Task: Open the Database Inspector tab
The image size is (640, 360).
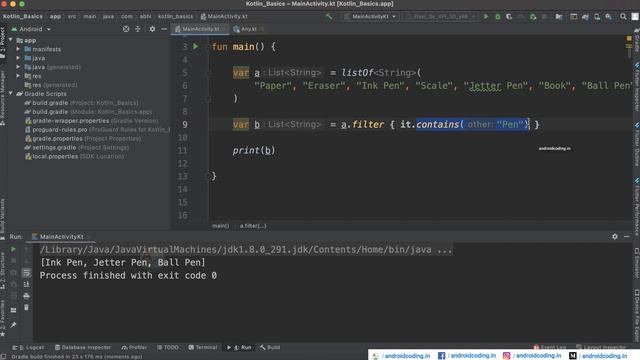Action: pos(83,347)
